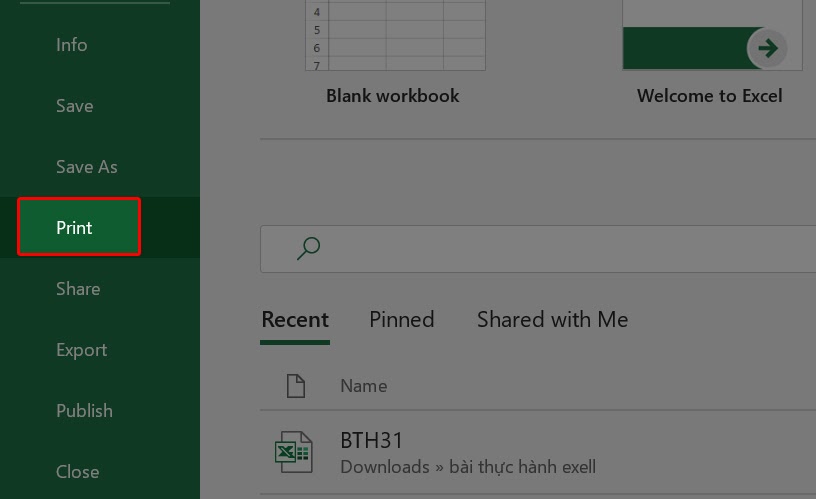The height and width of the screenshot is (499, 816).
Task: Open the Info page in sidebar
Action: pos(71,45)
